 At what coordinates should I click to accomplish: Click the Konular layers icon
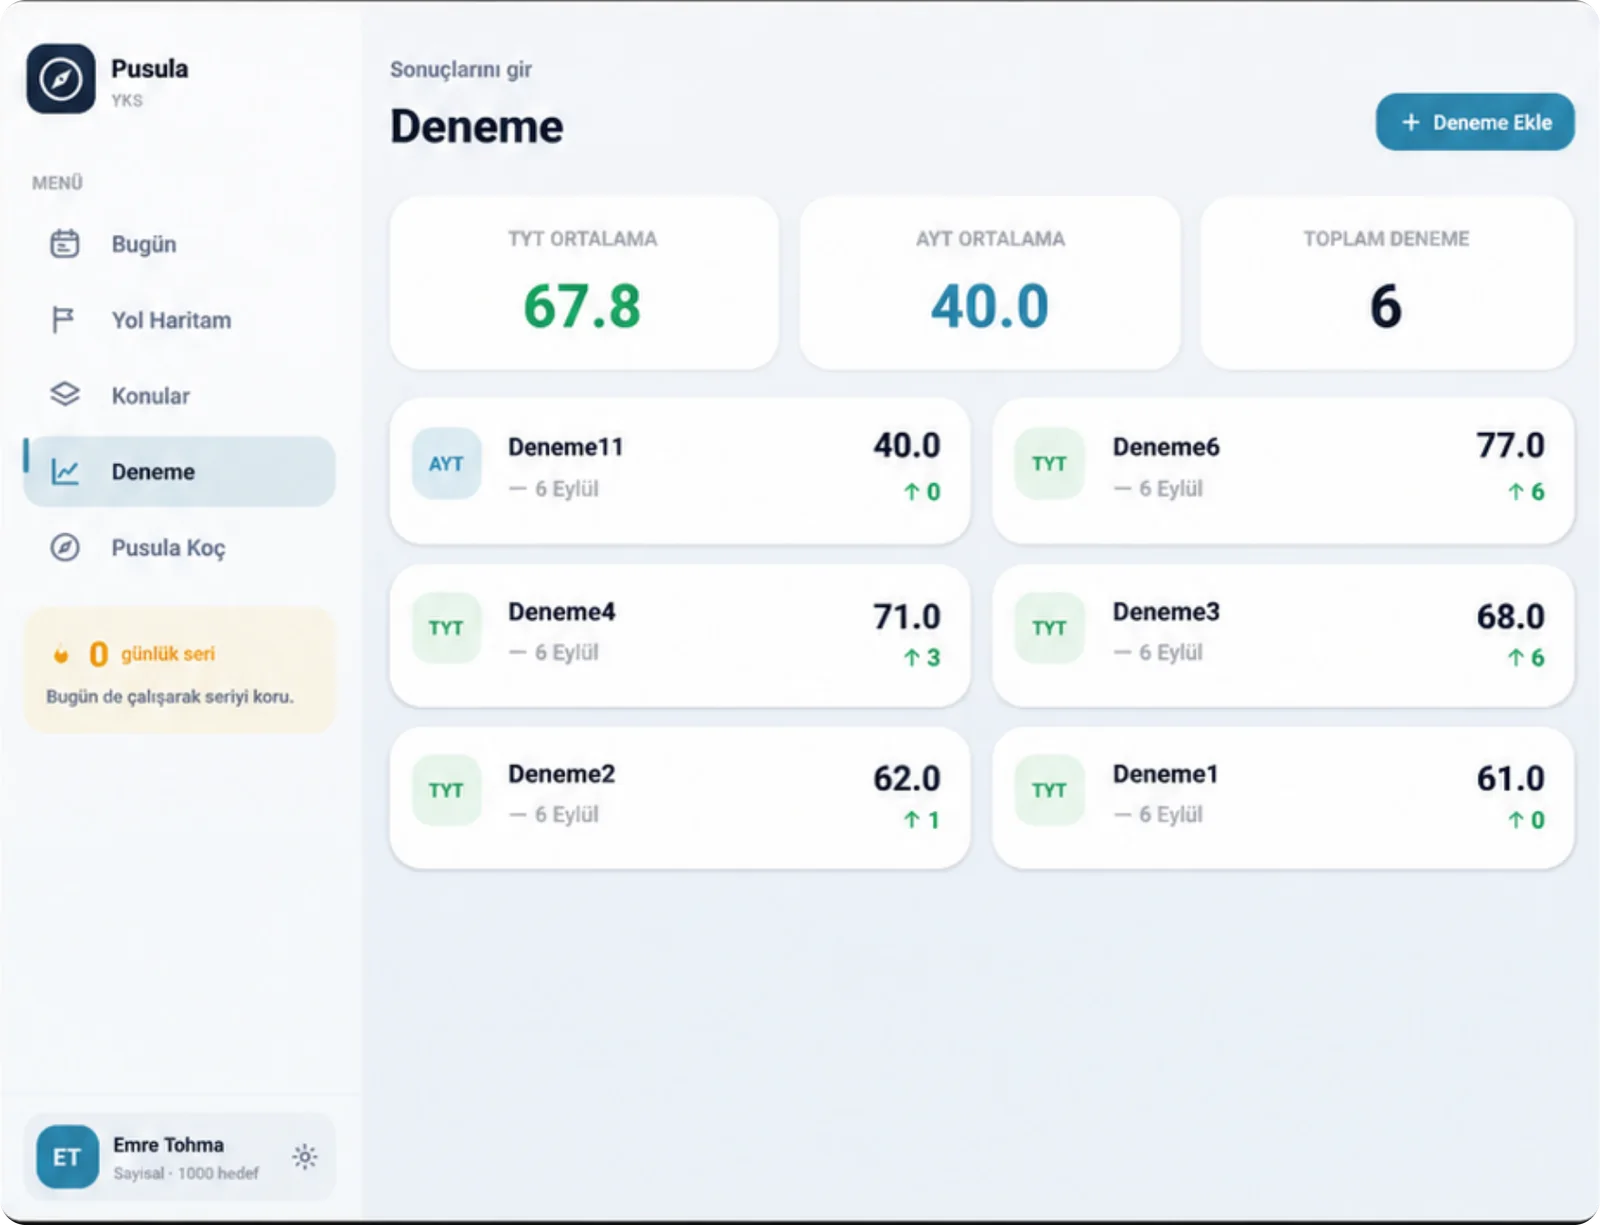pyautogui.click(x=65, y=394)
